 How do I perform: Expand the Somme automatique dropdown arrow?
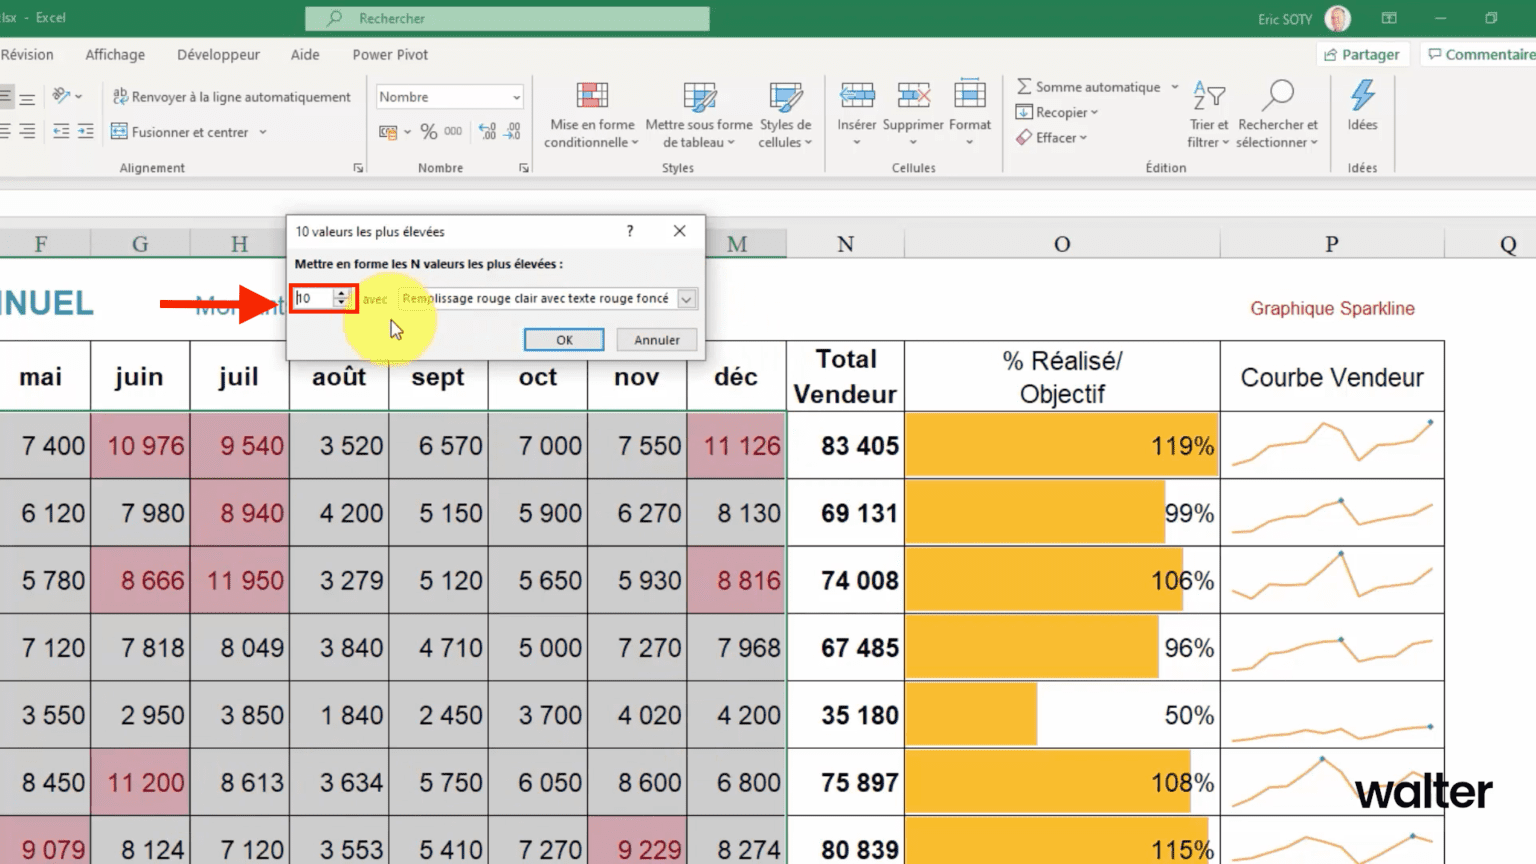click(1175, 87)
